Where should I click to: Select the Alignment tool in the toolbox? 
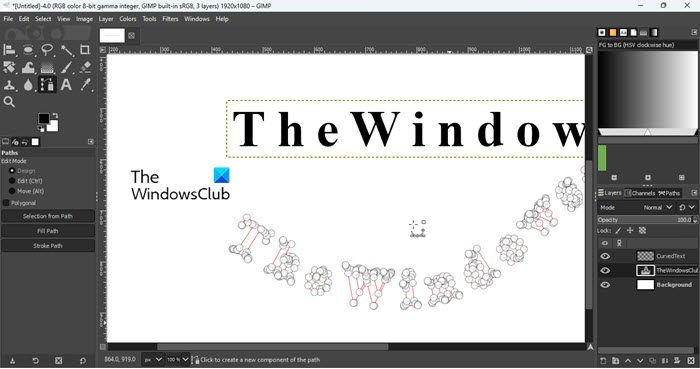tap(9, 50)
